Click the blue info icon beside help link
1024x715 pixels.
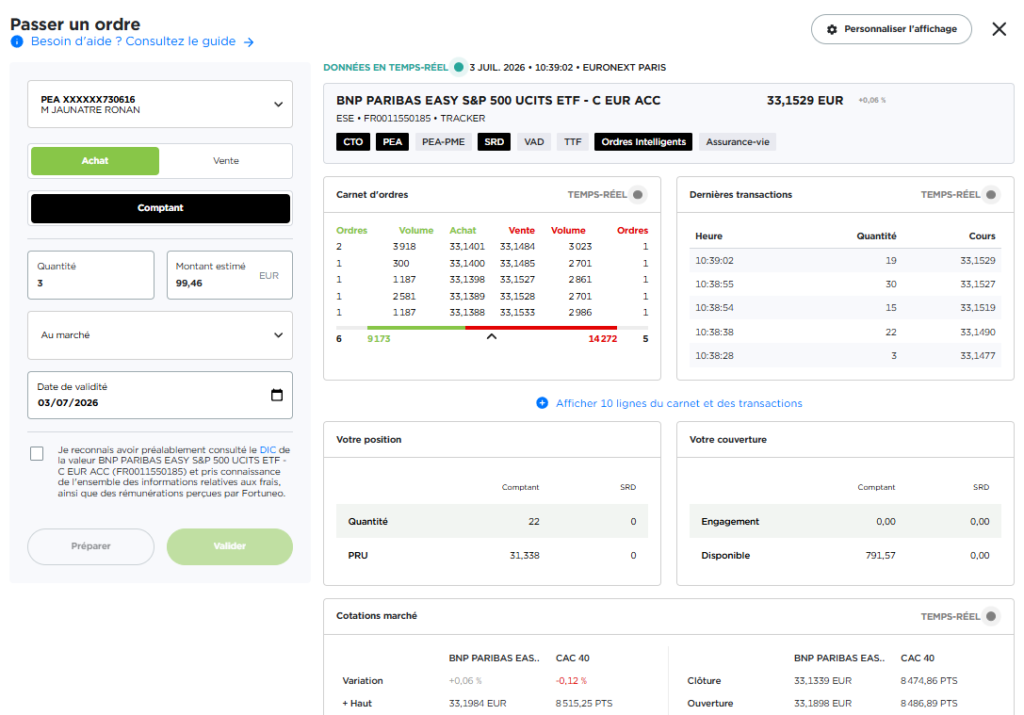pyautogui.click(x=17, y=42)
